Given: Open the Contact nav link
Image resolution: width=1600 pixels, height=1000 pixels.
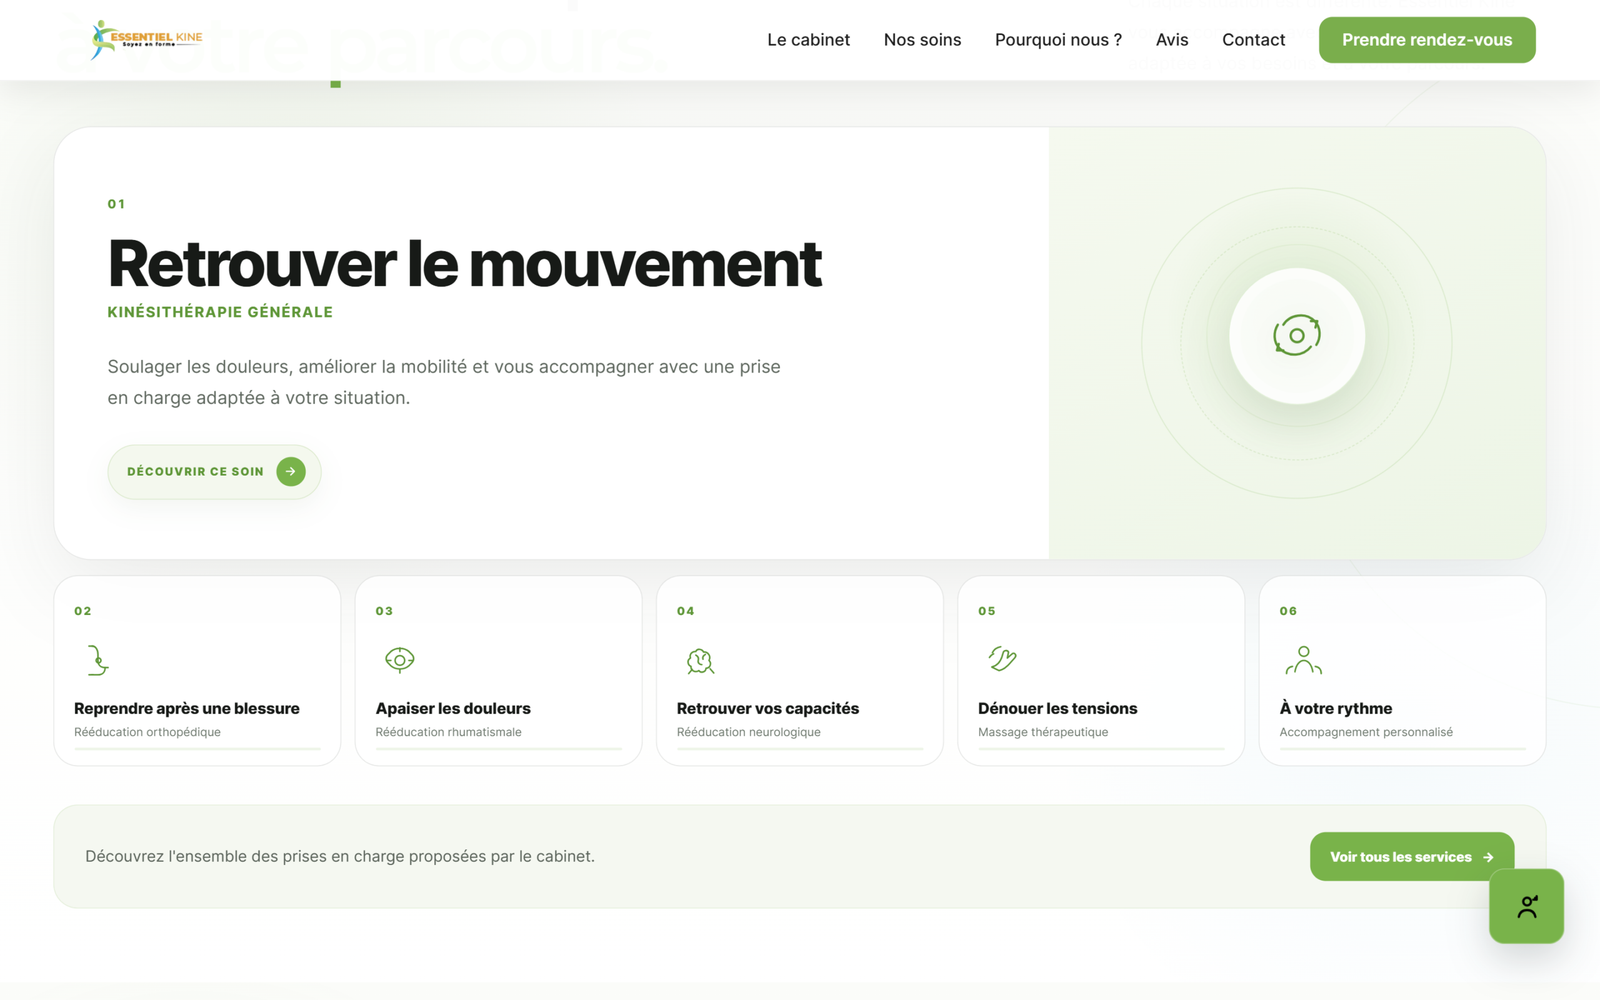Looking at the screenshot, I should click(1253, 40).
